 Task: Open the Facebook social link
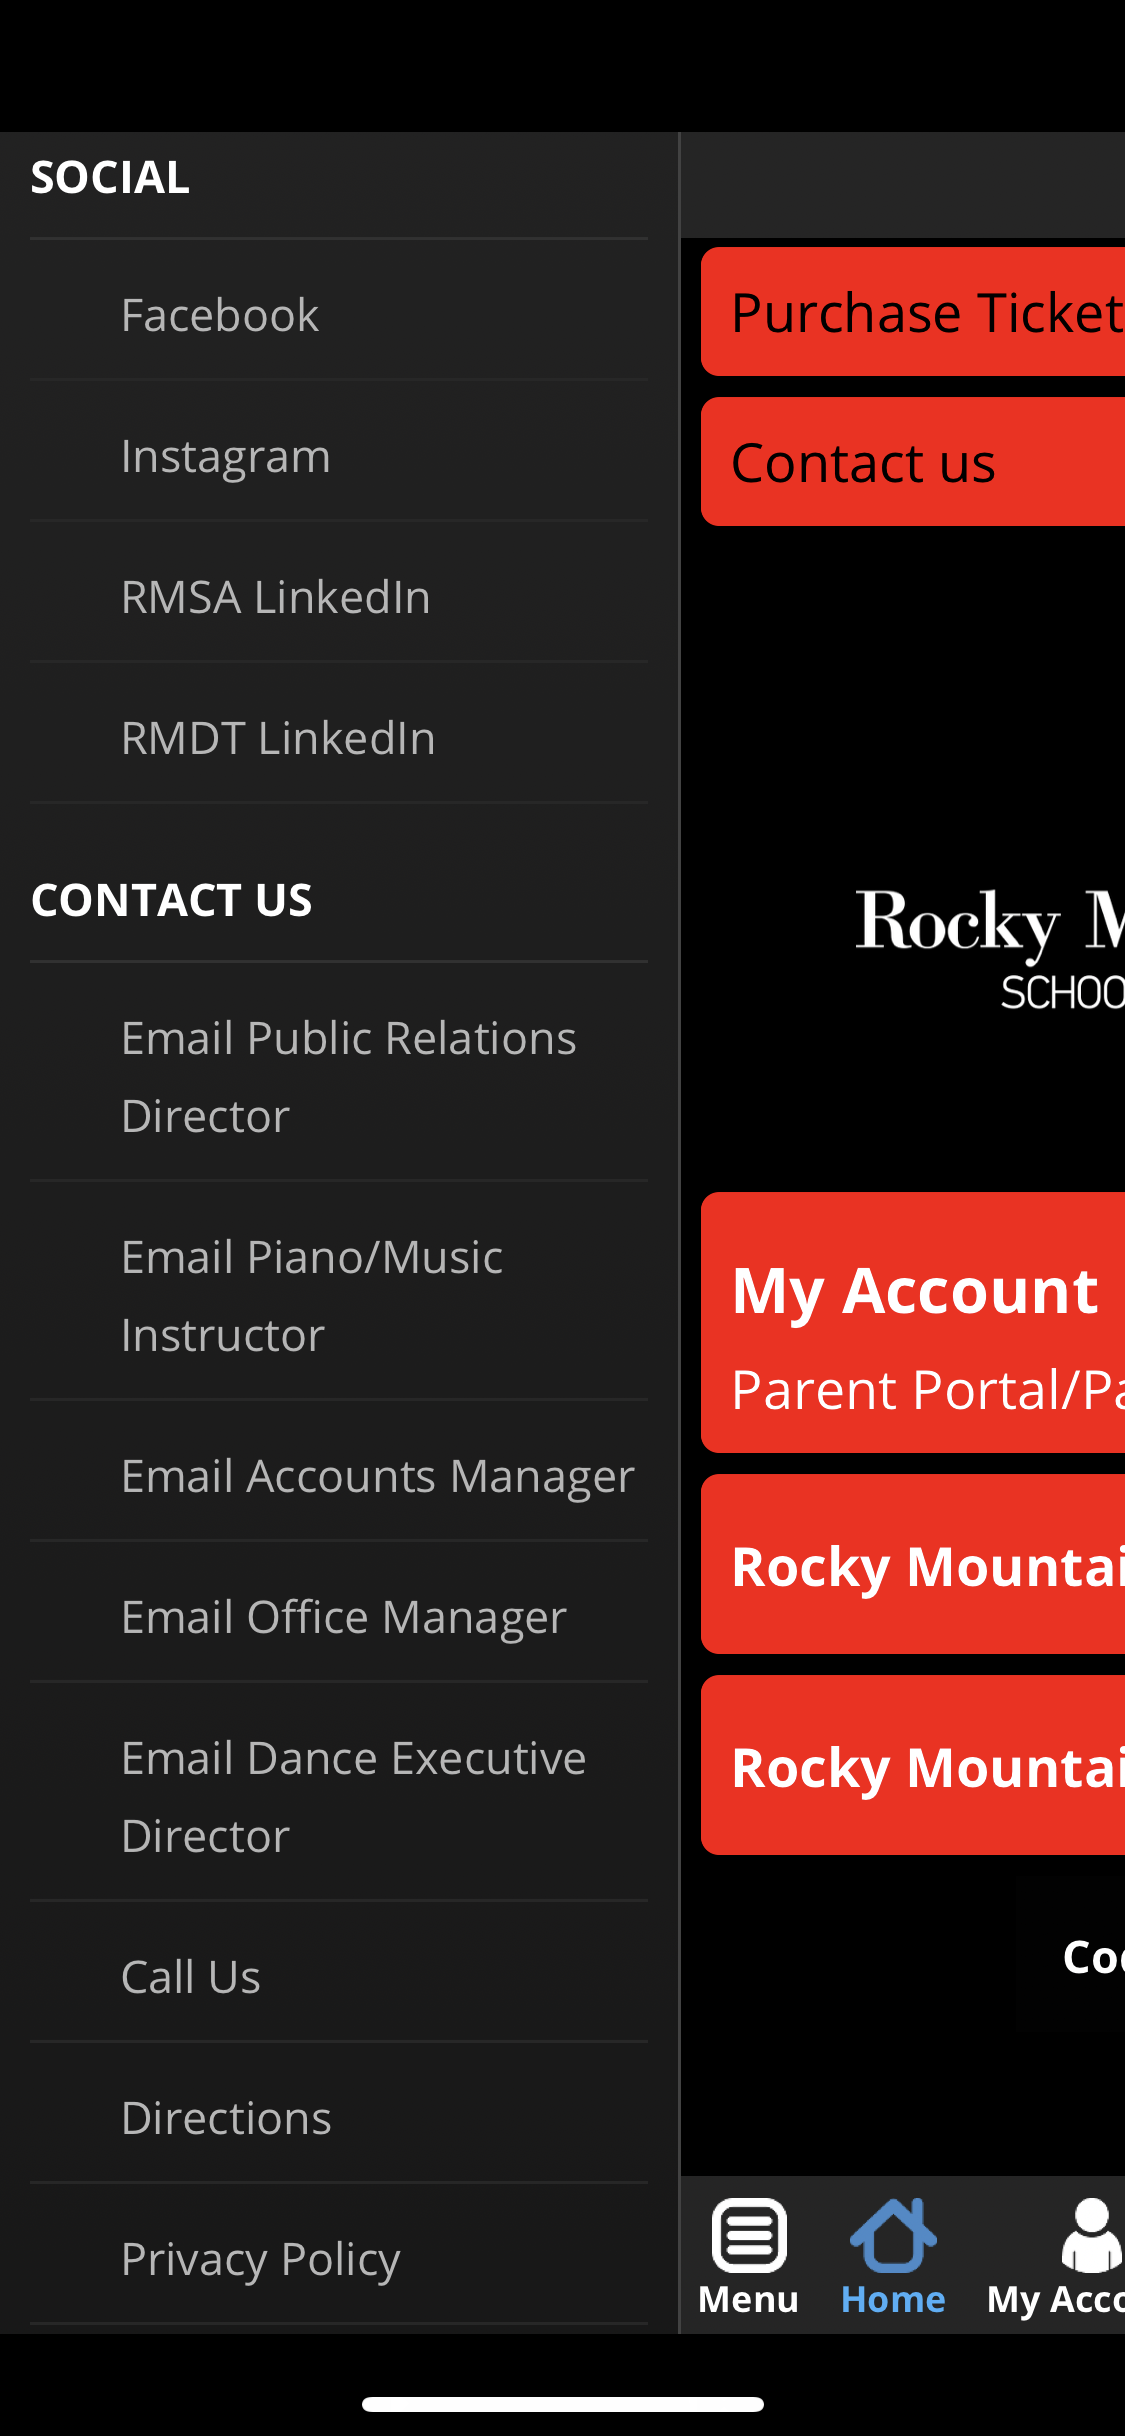[339, 315]
